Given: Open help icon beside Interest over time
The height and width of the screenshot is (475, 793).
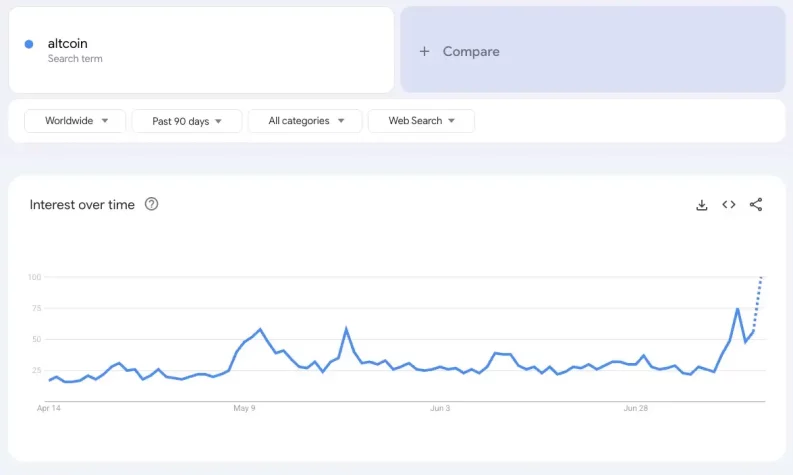Looking at the screenshot, I should [x=152, y=204].
